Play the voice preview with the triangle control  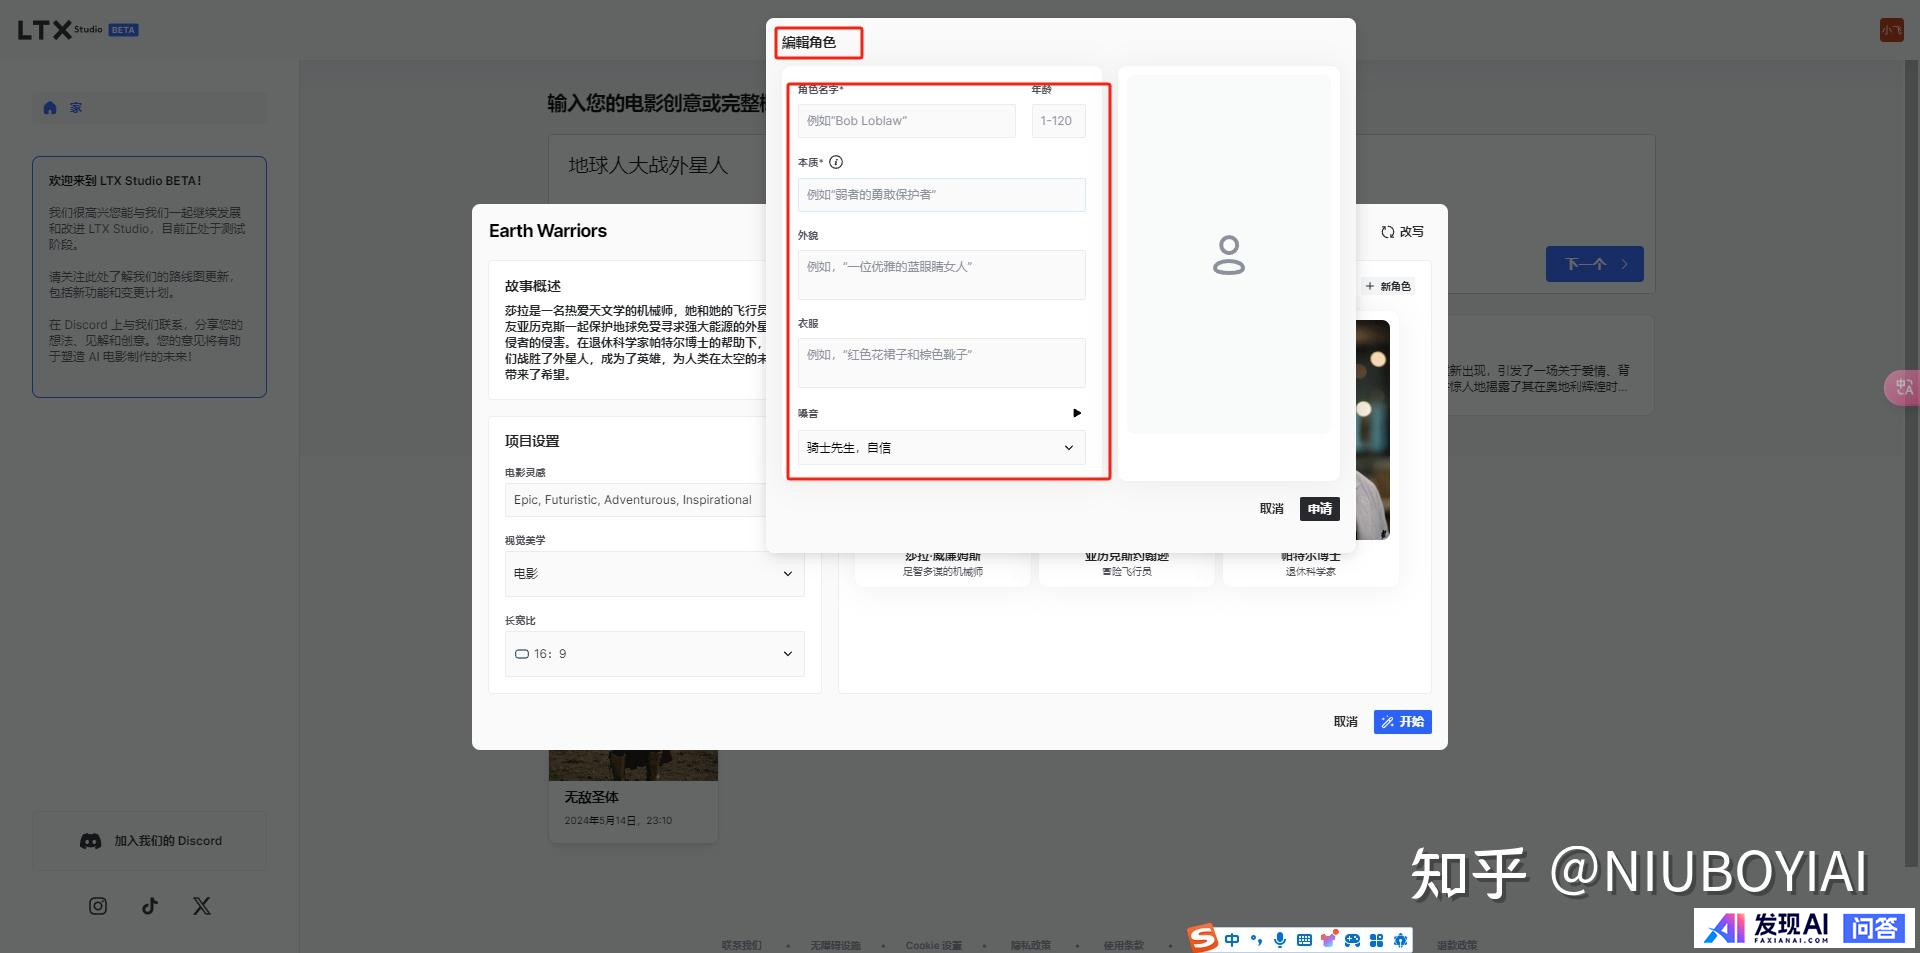click(1077, 412)
